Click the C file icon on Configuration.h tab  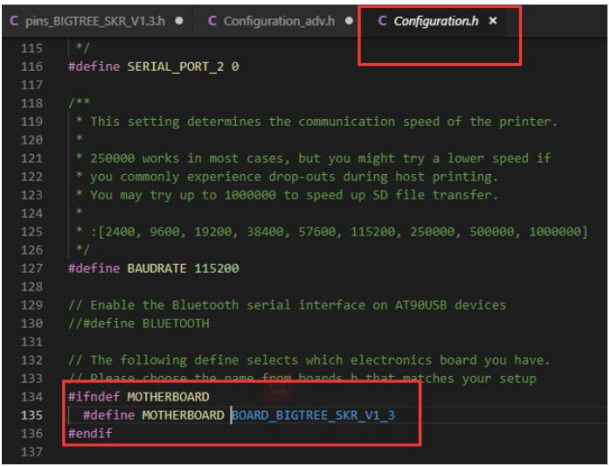(382, 20)
